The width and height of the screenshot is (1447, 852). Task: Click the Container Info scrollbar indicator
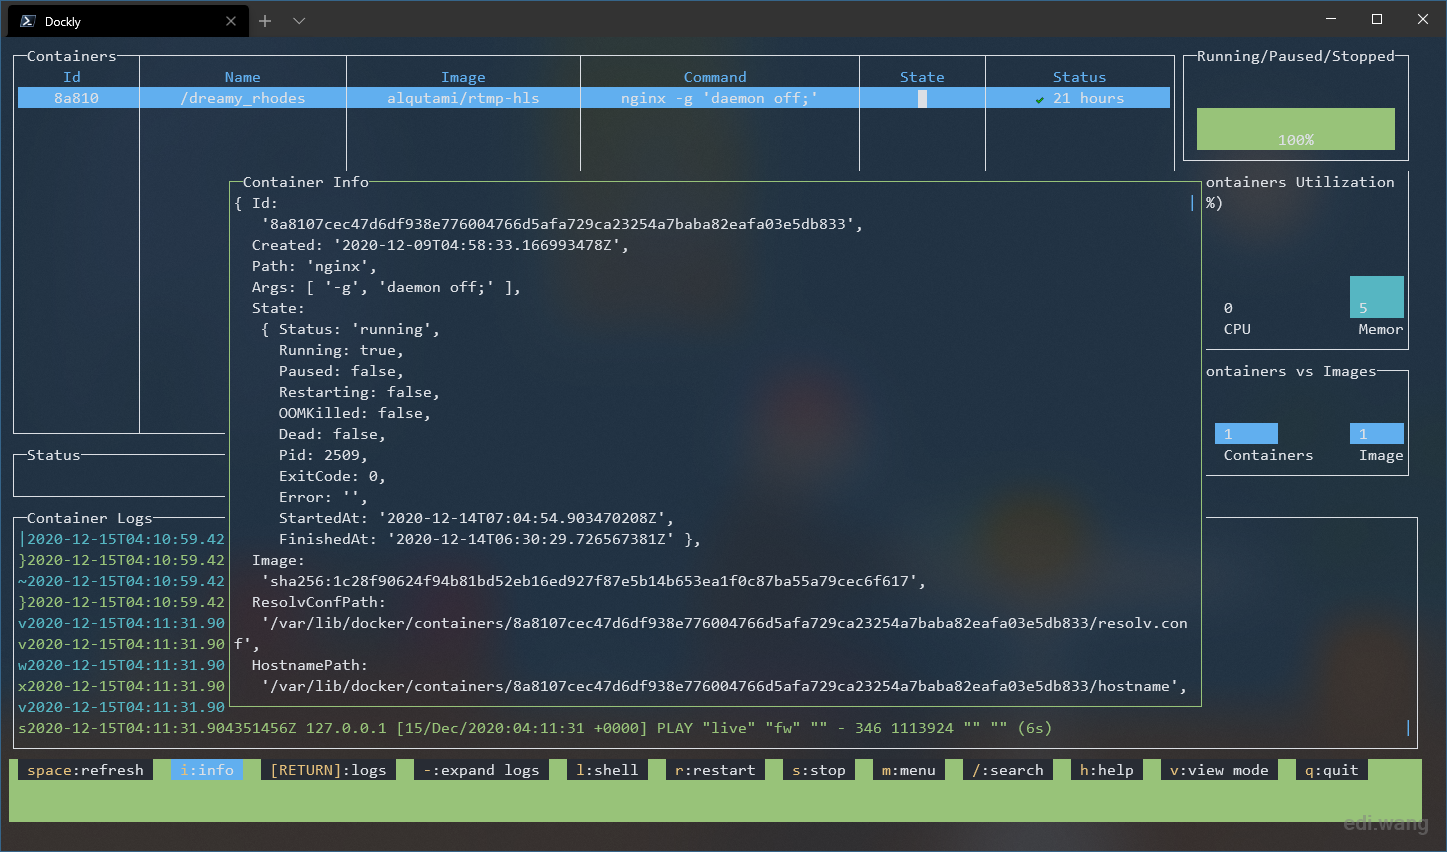tap(1192, 203)
